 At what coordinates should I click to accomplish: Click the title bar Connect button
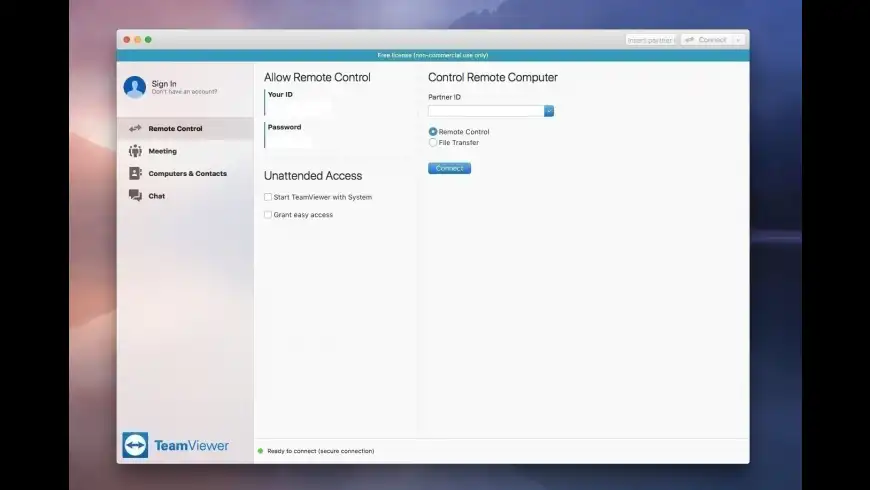click(706, 40)
